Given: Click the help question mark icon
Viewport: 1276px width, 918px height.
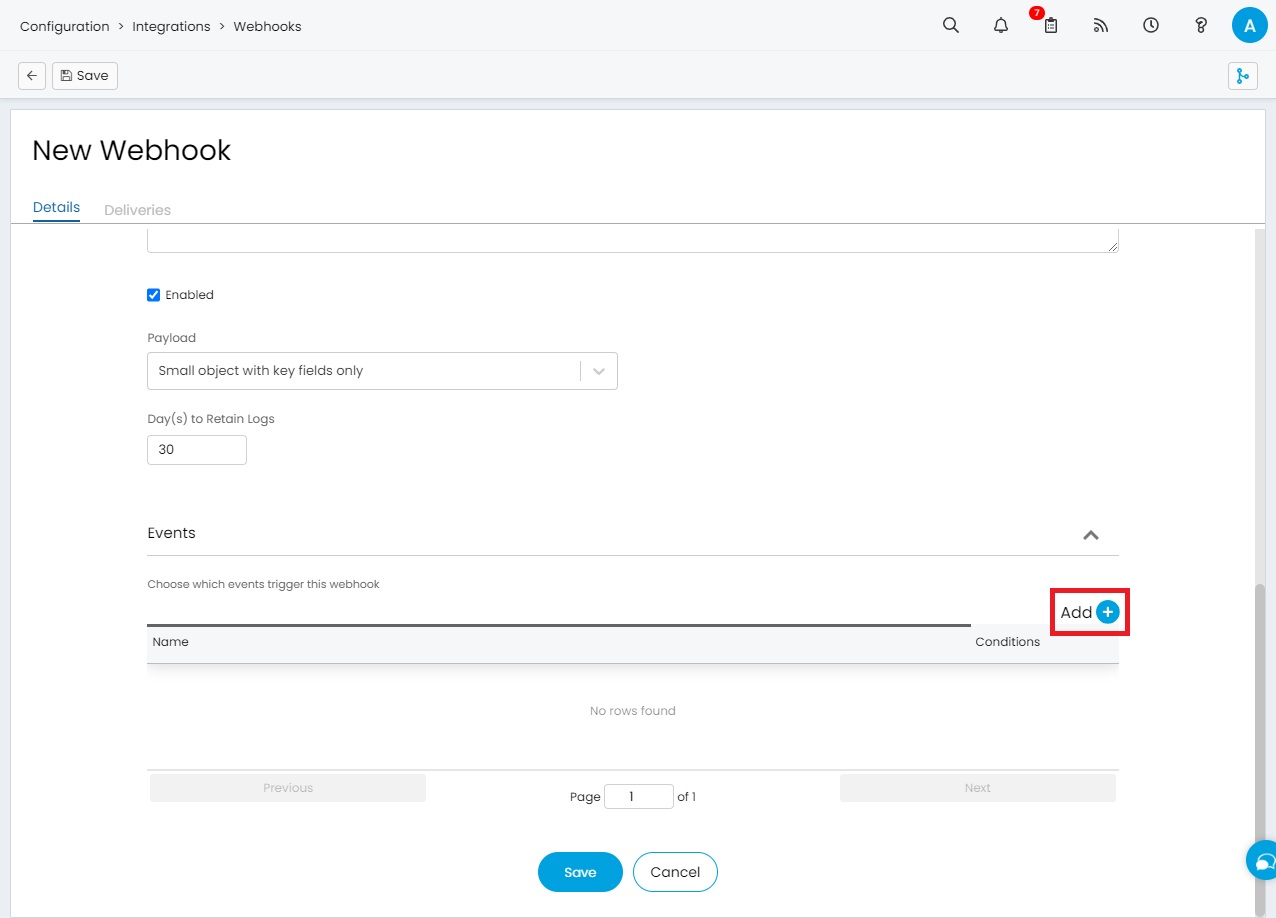Looking at the screenshot, I should pos(1201,26).
